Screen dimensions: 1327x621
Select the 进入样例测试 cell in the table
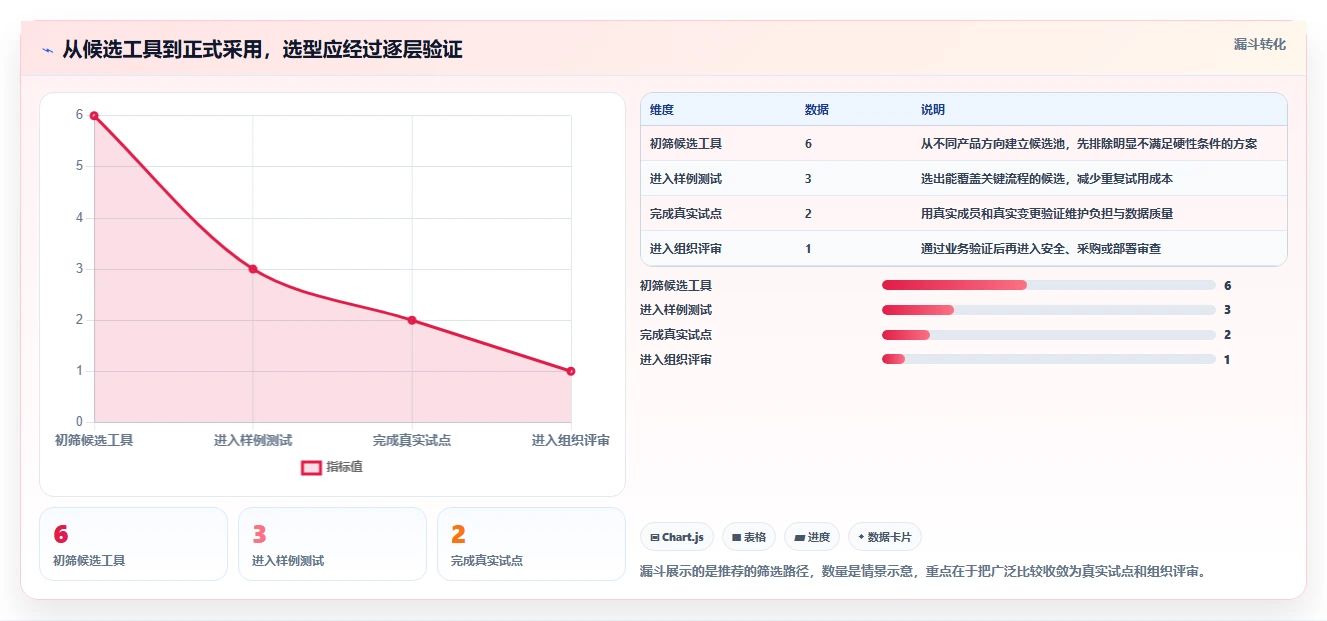tap(686, 179)
